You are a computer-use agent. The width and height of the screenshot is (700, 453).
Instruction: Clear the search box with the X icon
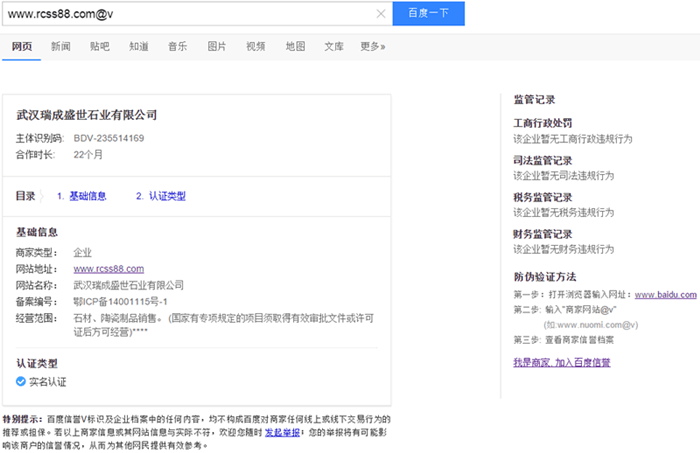(381, 14)
